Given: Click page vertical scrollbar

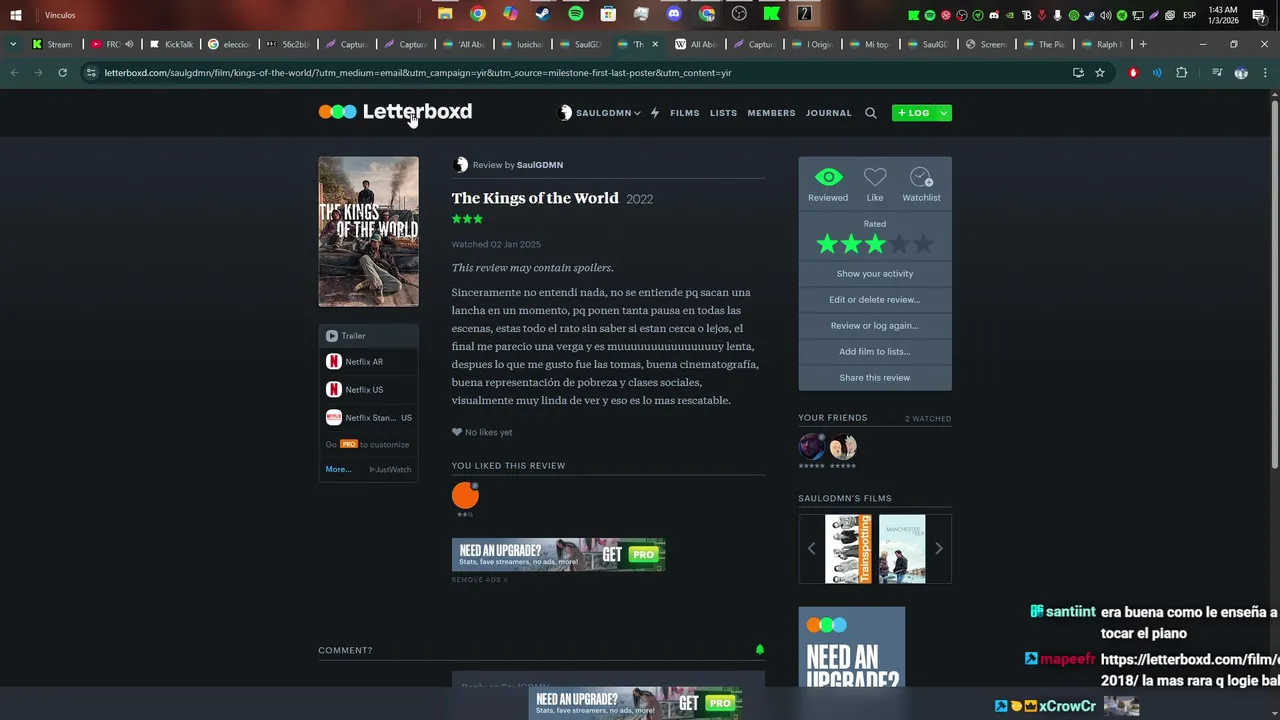Looking at the screenshot, I should pyautogui.click(x=1274, y=283).
